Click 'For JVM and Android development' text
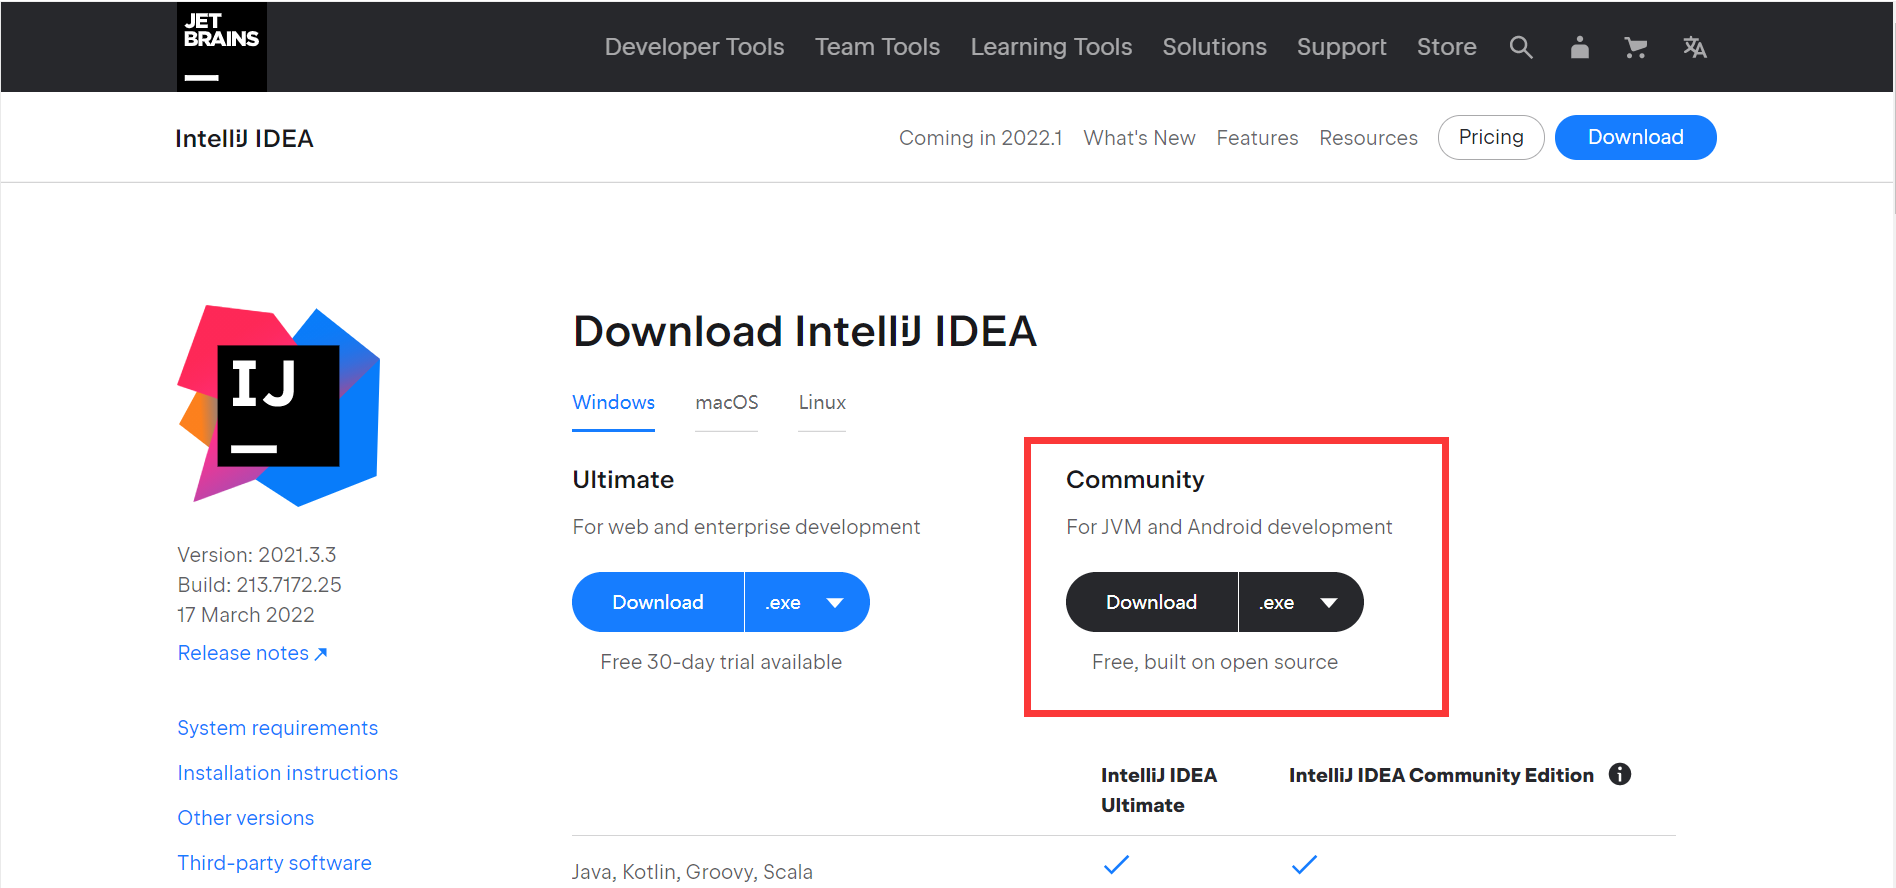The image size is (1896, 888). click(x=1229, y=527)
